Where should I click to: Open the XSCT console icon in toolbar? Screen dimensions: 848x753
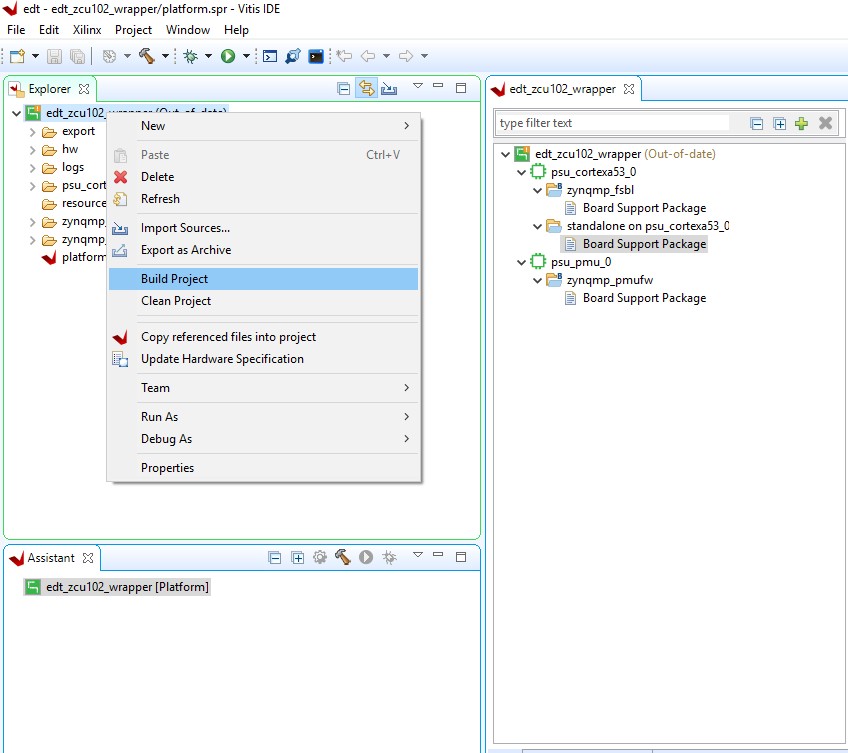269,56
